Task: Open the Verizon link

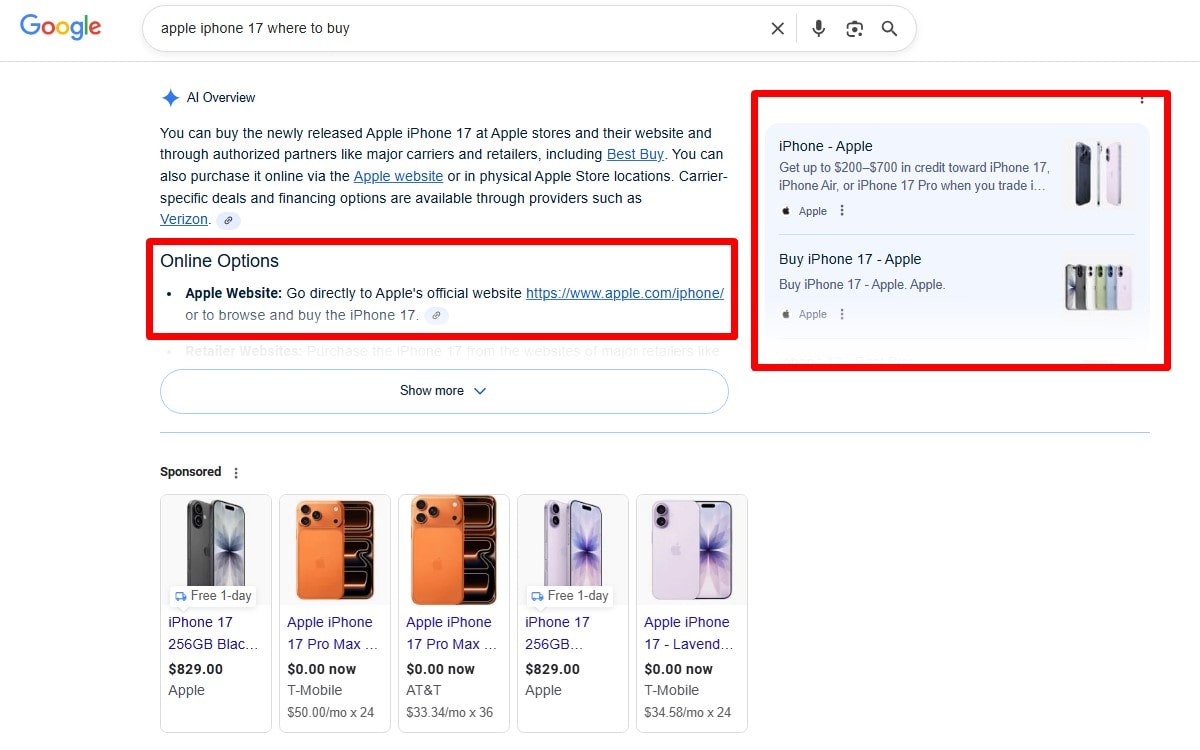Action: click(x=184, y=219)
